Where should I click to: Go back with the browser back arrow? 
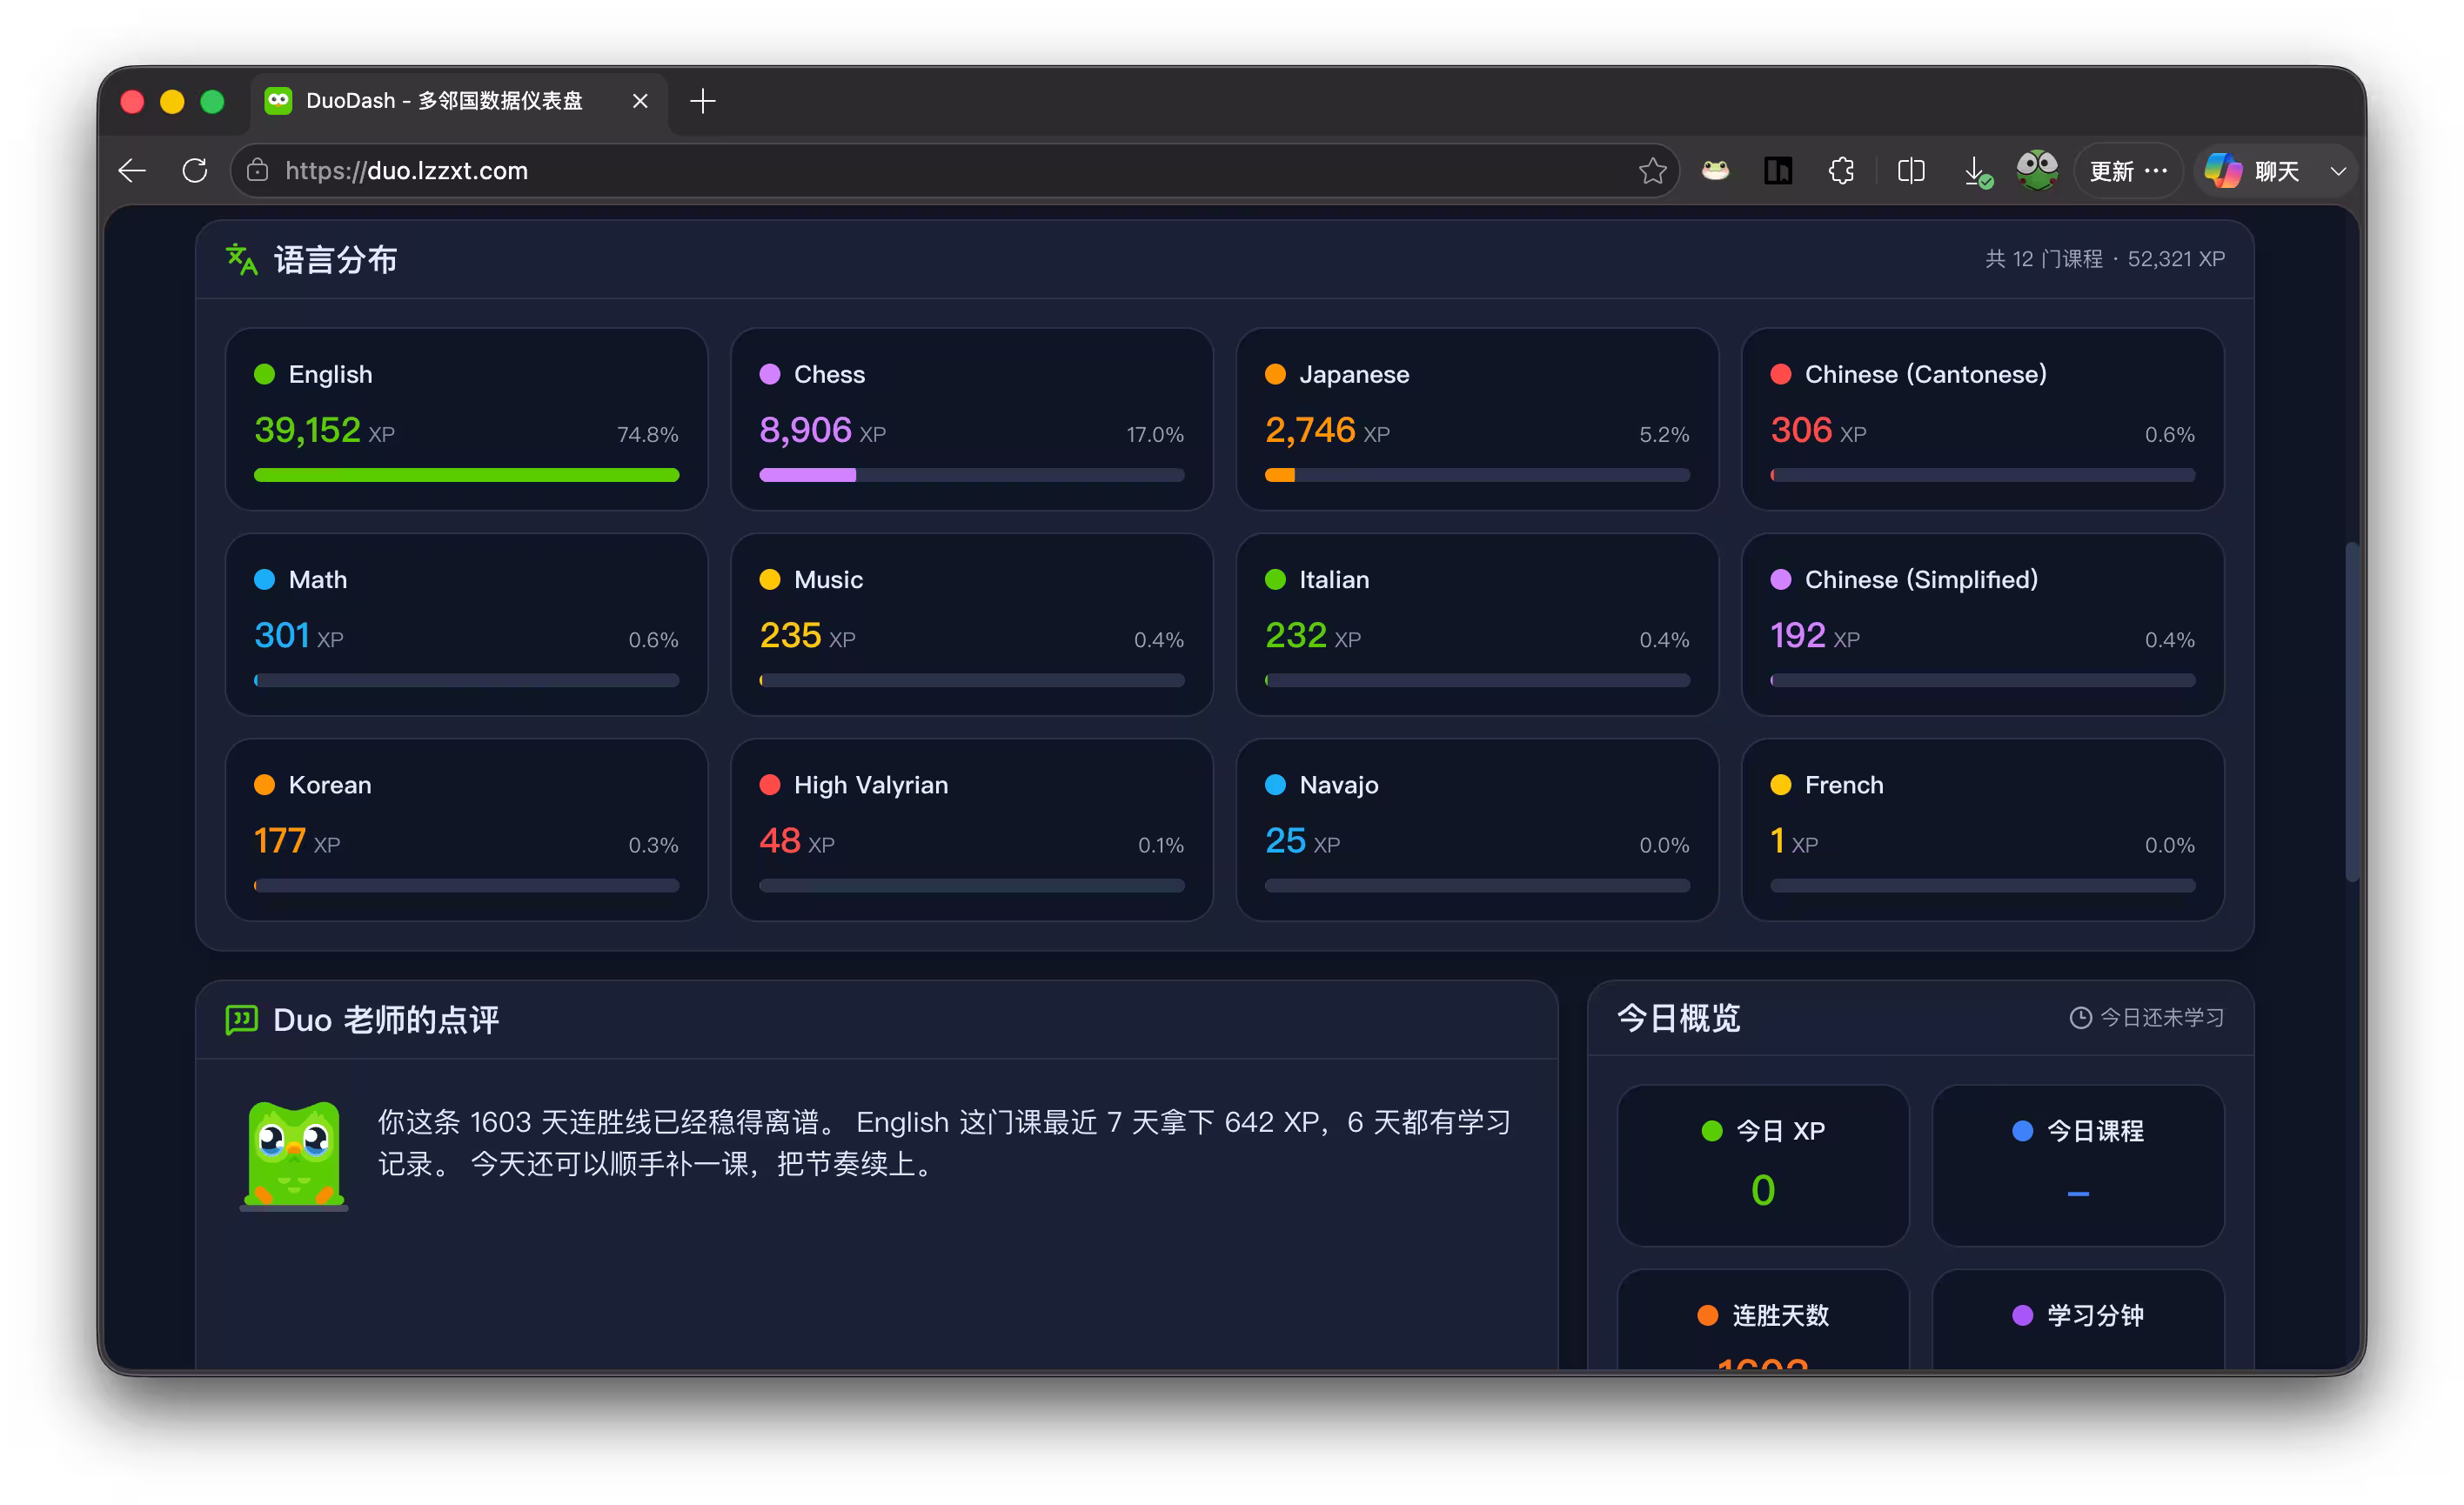point(132,171)
